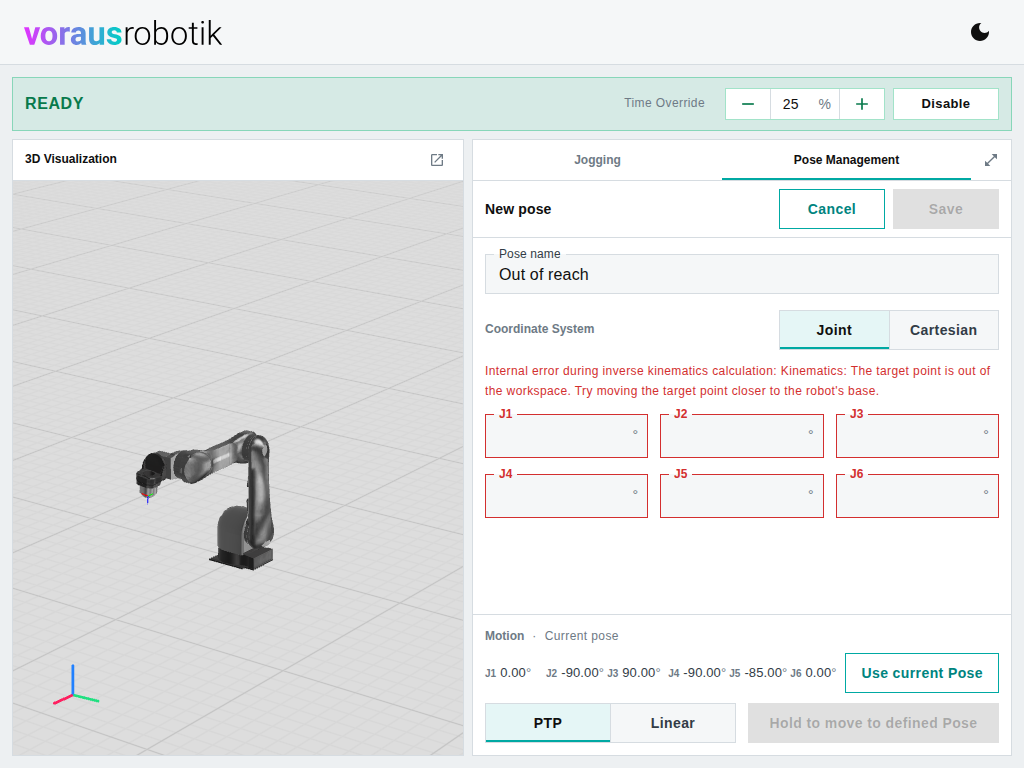Click the New pose heading
This screenshot has width=1024, height=768.
(x=518, y=209)
